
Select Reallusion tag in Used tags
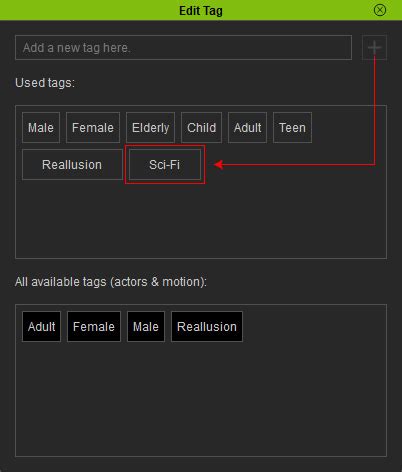[x=72, y=165]
